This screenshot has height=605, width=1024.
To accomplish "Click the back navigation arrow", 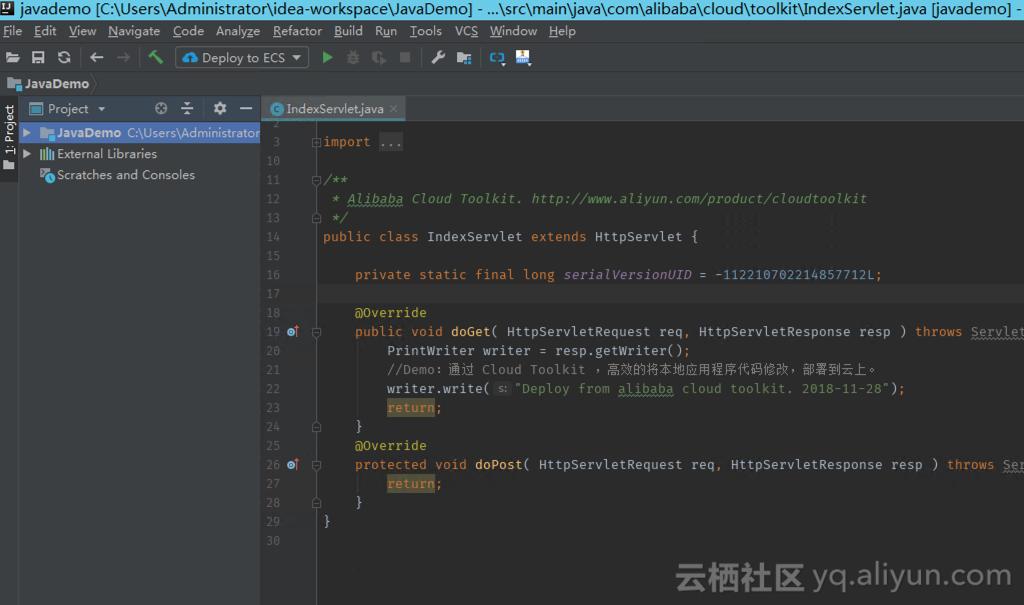I will [96, 58].
